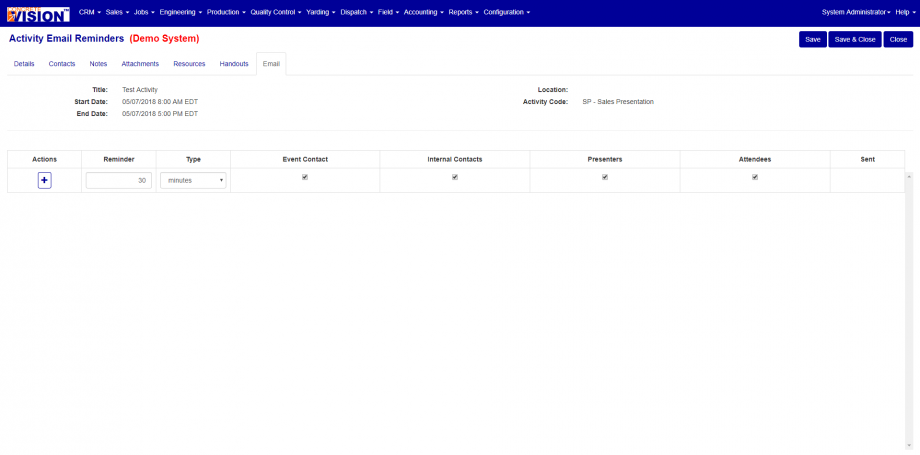Open the Sales menu

(117, 12)
